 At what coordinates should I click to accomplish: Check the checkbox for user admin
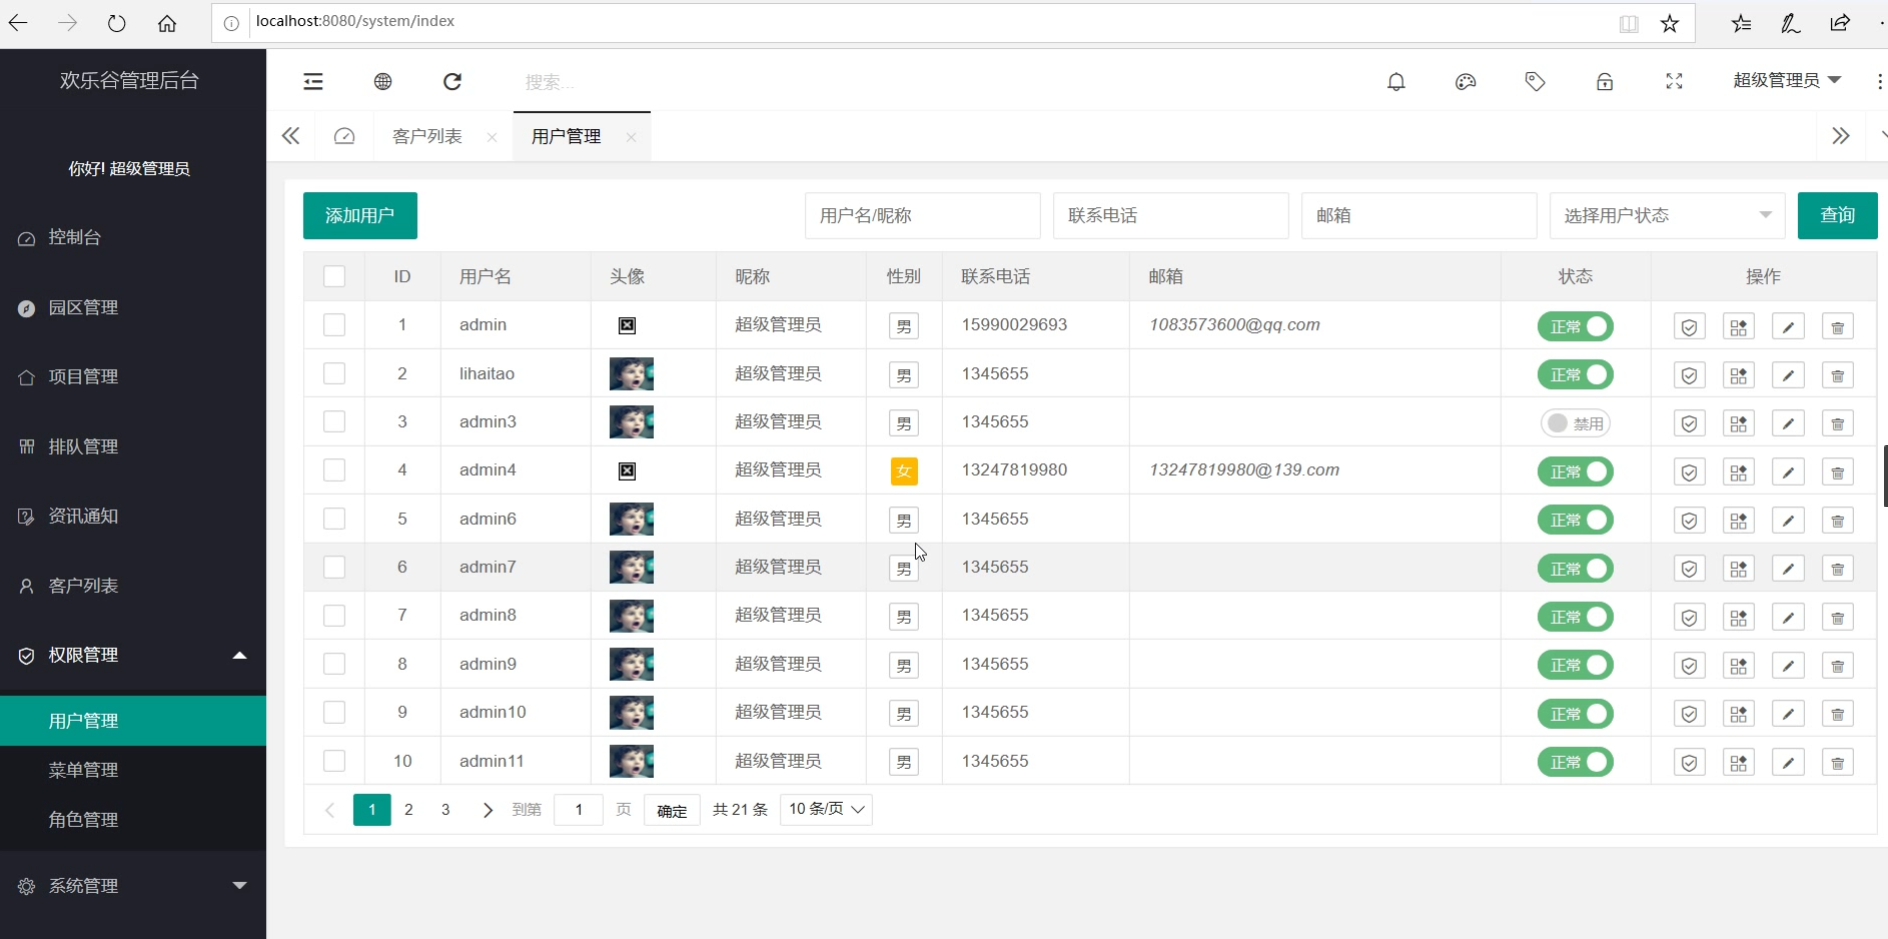tap(334, 325)
